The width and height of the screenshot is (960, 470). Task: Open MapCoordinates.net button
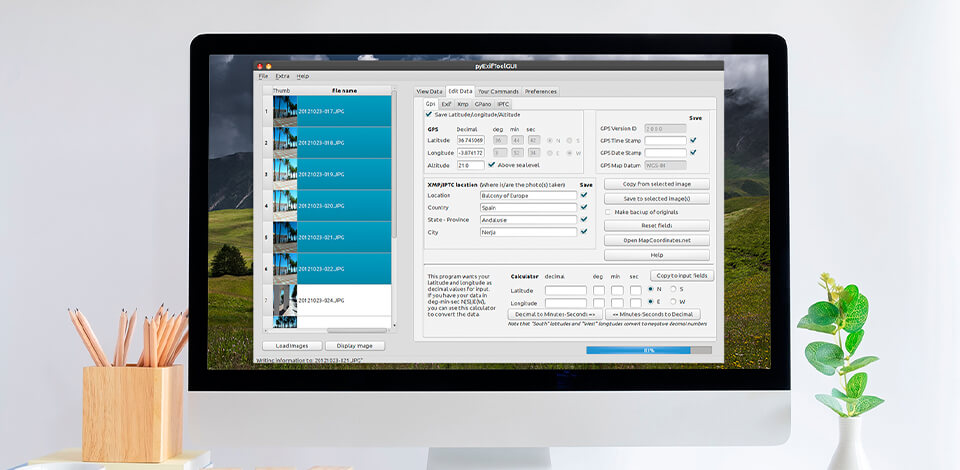(657, 240)
